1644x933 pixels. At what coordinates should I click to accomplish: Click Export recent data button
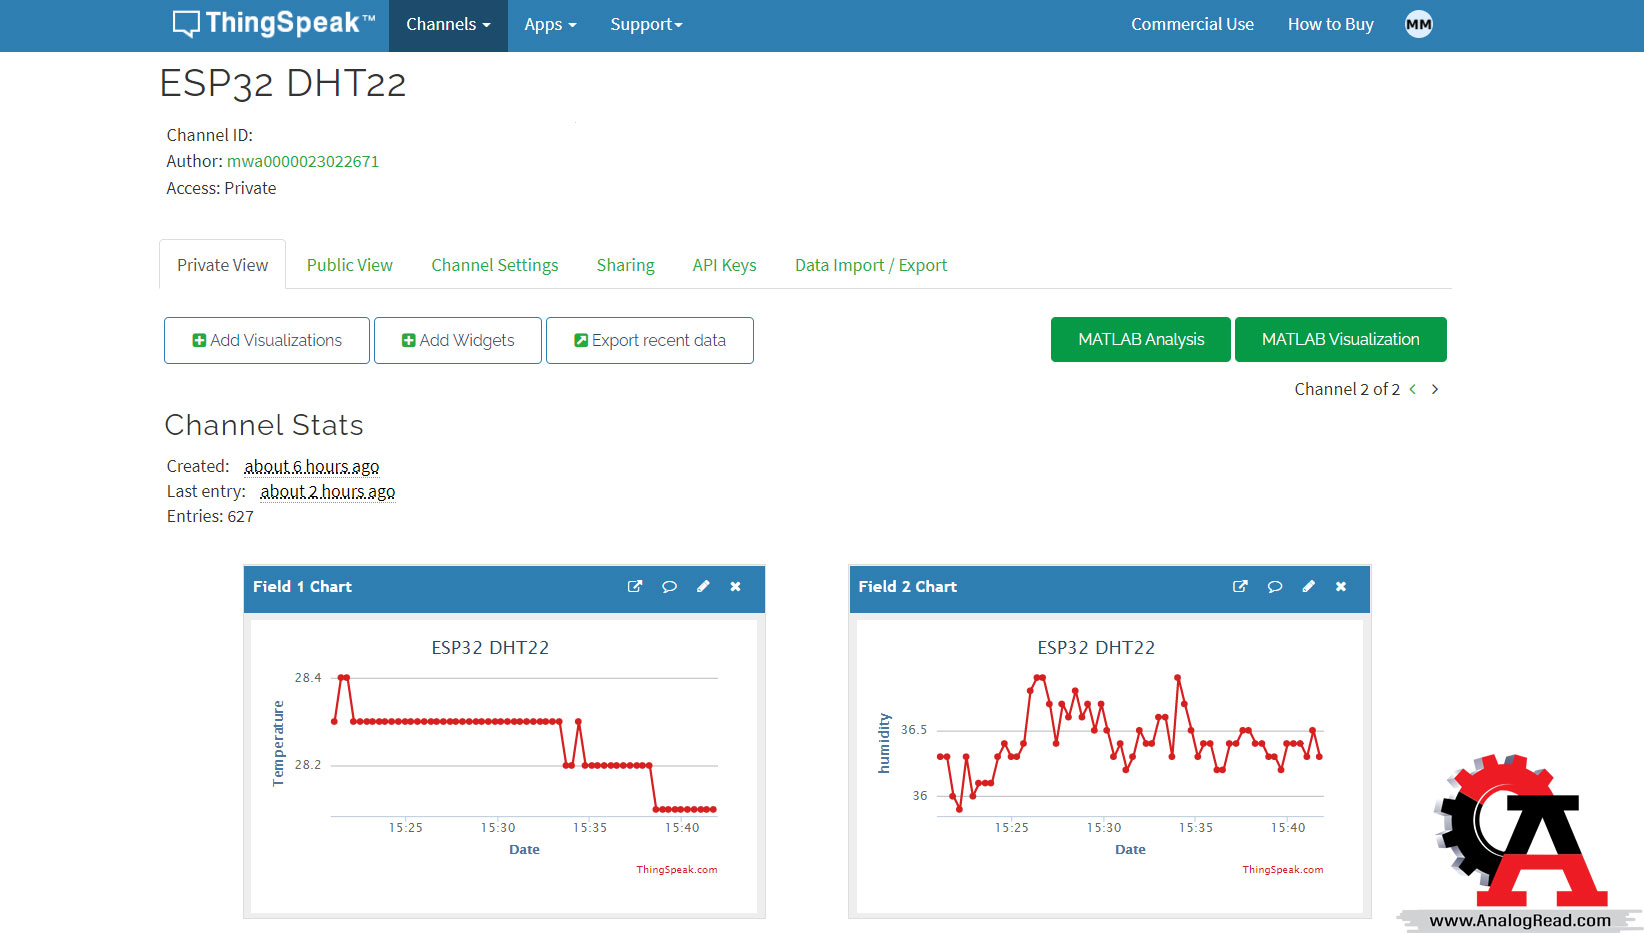tap(650, 340)
